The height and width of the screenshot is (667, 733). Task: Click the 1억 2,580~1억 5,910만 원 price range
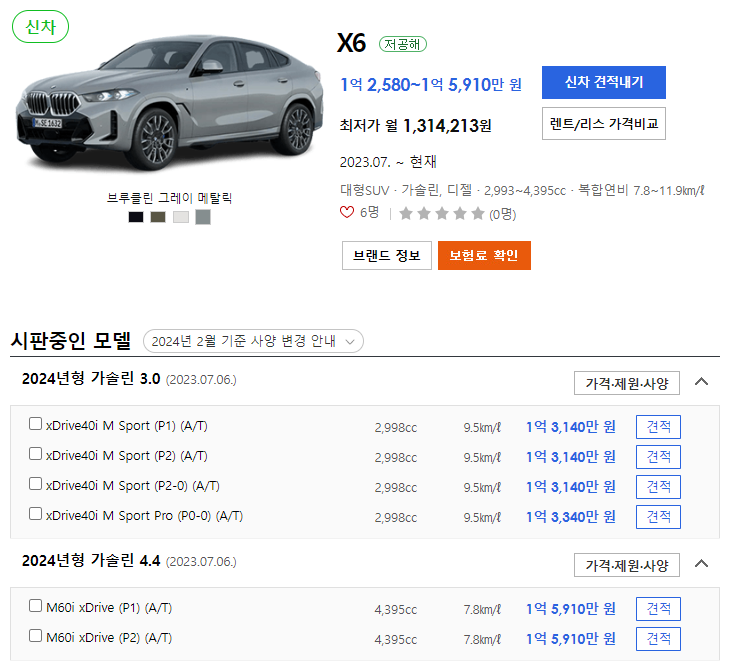tap(431, 85)
